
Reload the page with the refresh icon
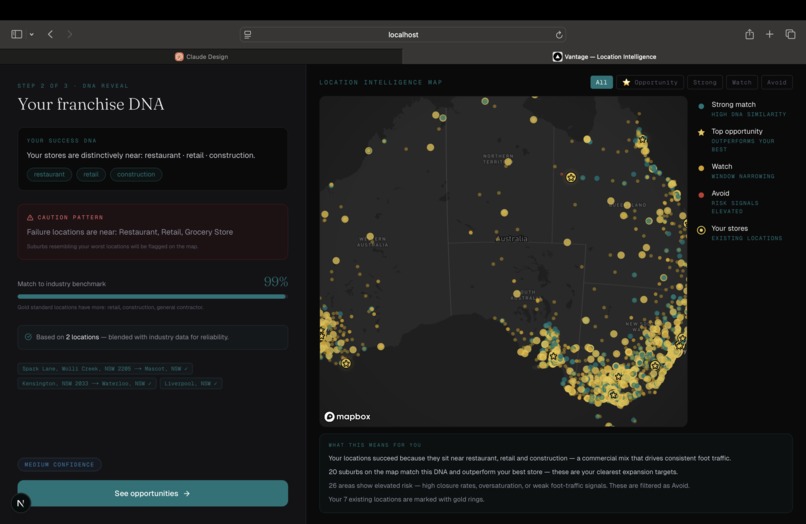pyautogui.click(x=559, y=34)
